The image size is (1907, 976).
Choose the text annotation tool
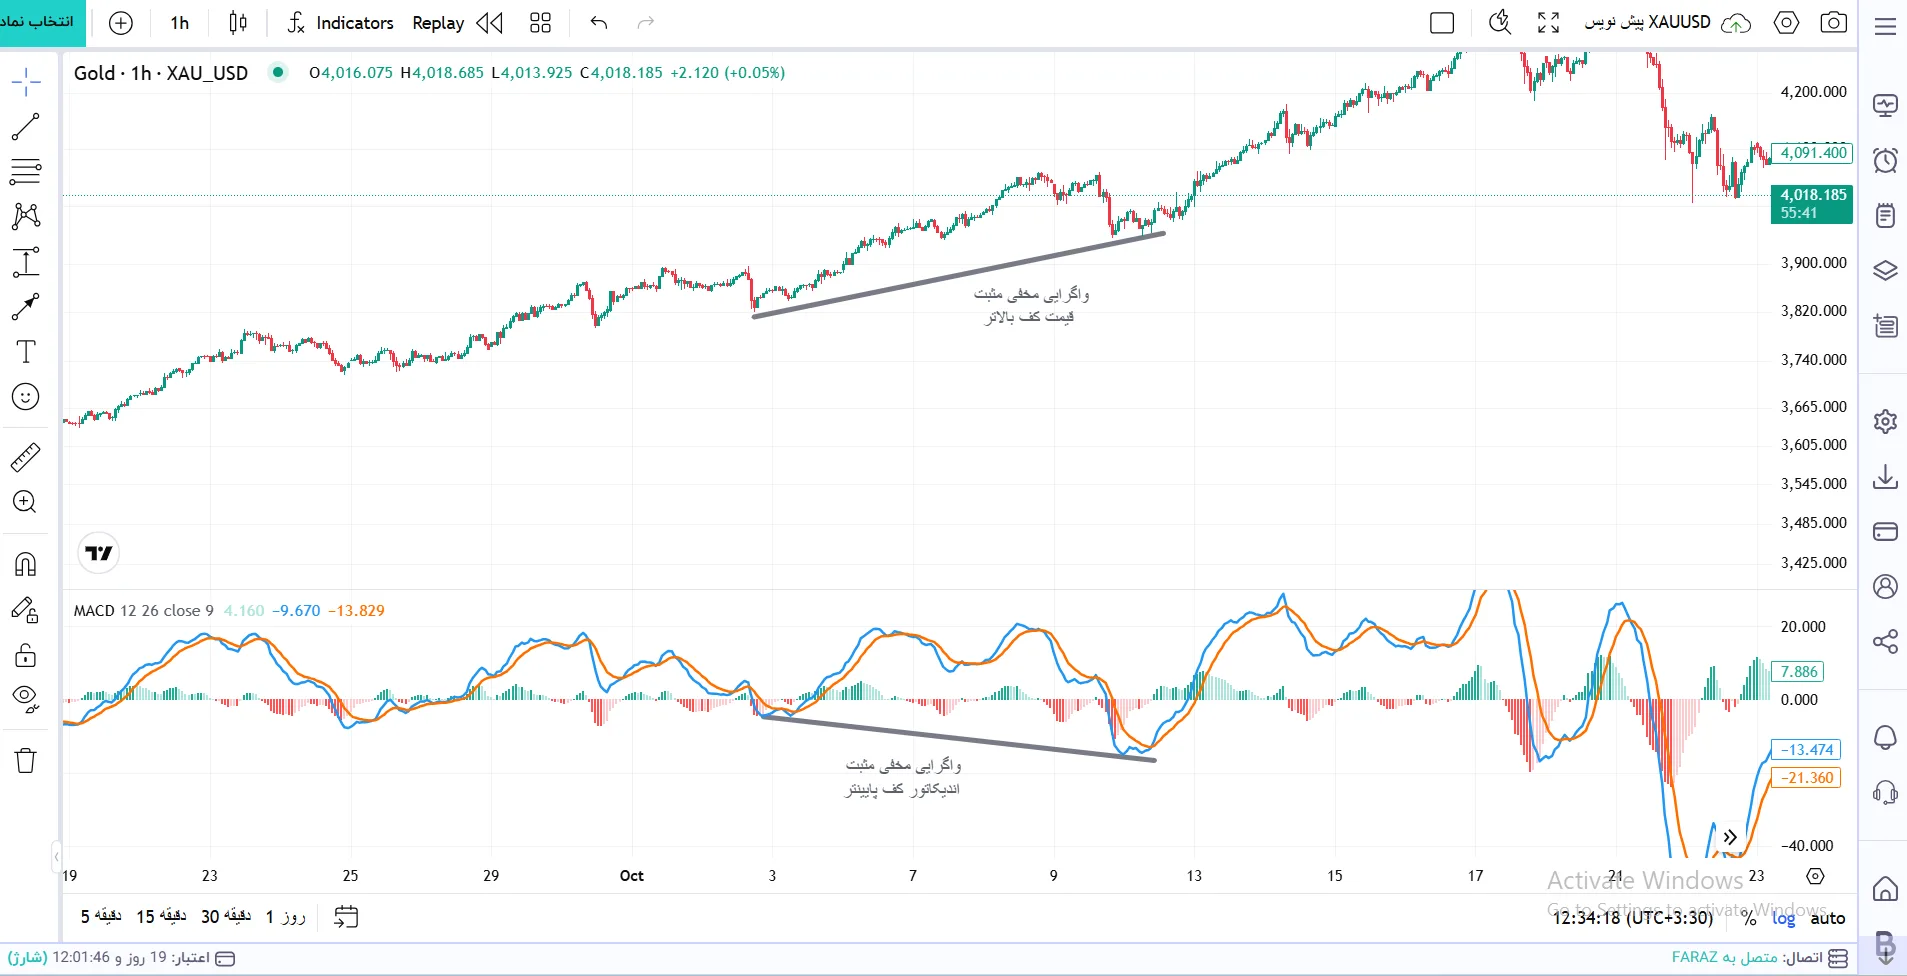tap(26, 352)
